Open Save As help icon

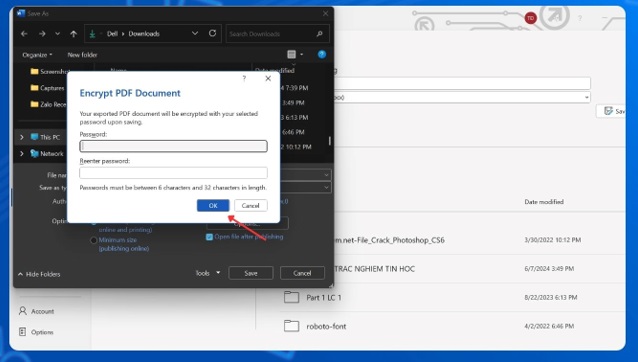point(321,54)
